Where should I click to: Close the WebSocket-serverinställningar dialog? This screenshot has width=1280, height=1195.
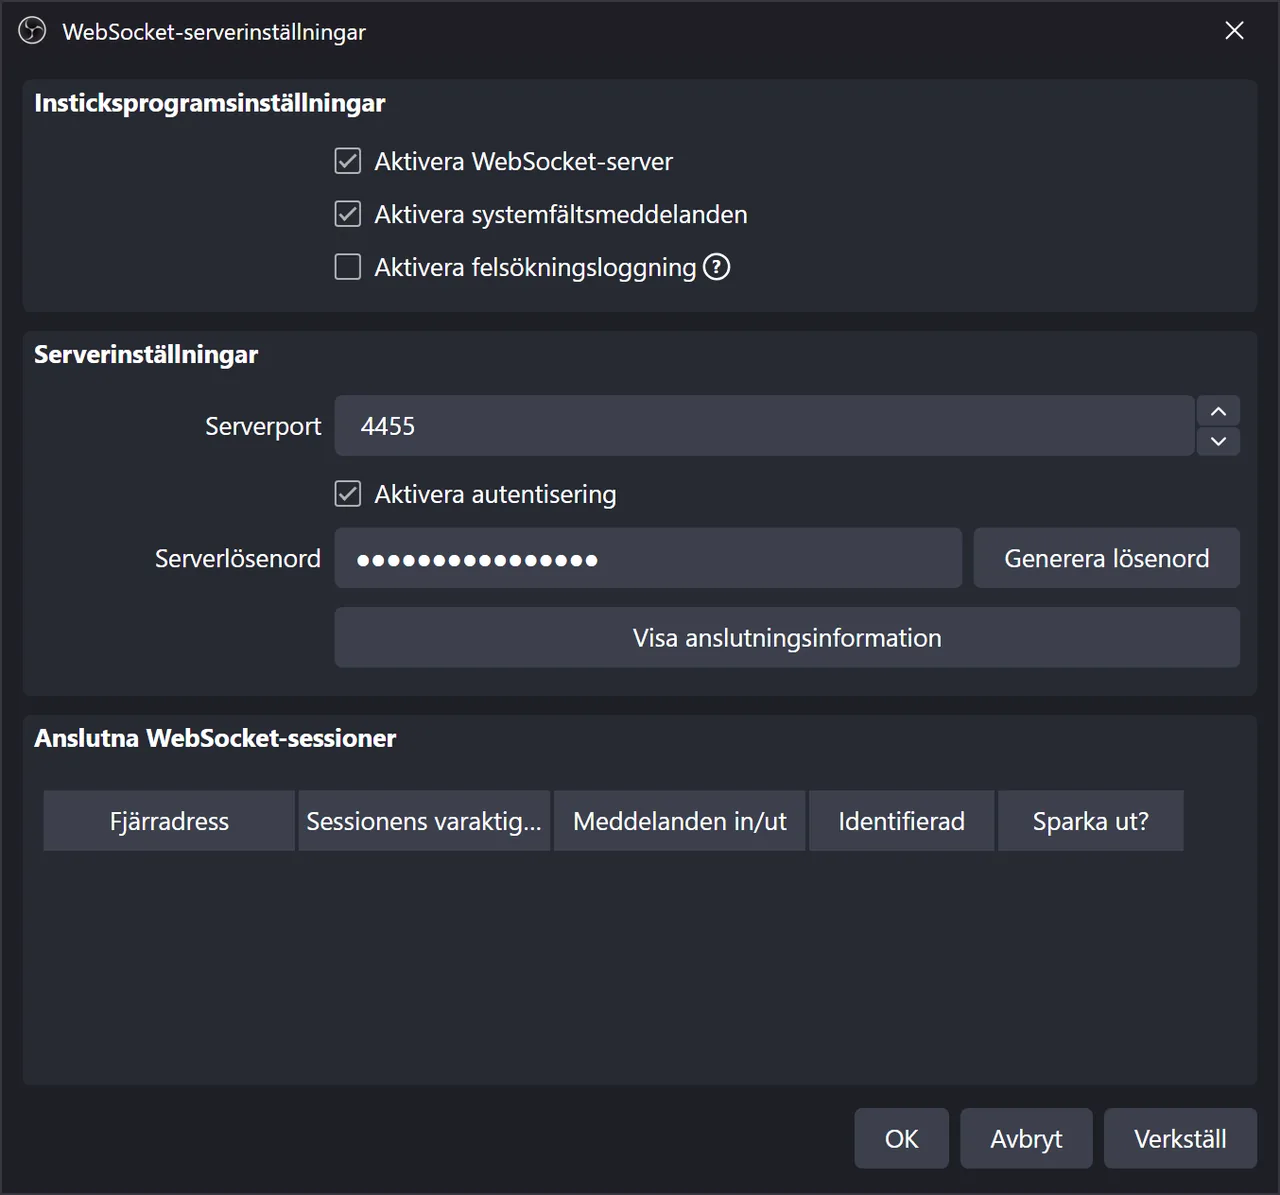click(1234, 31)
